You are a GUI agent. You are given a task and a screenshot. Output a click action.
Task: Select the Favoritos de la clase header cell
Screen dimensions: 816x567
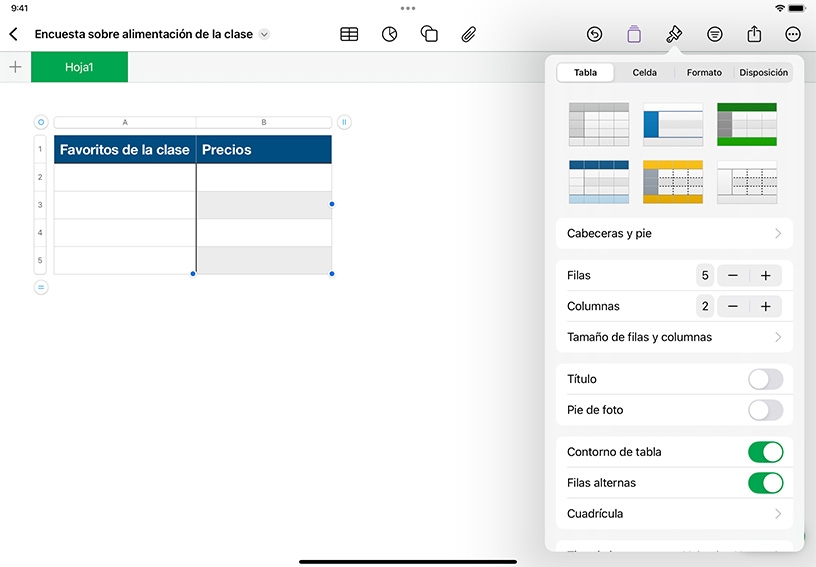click(x=125, y=149)
